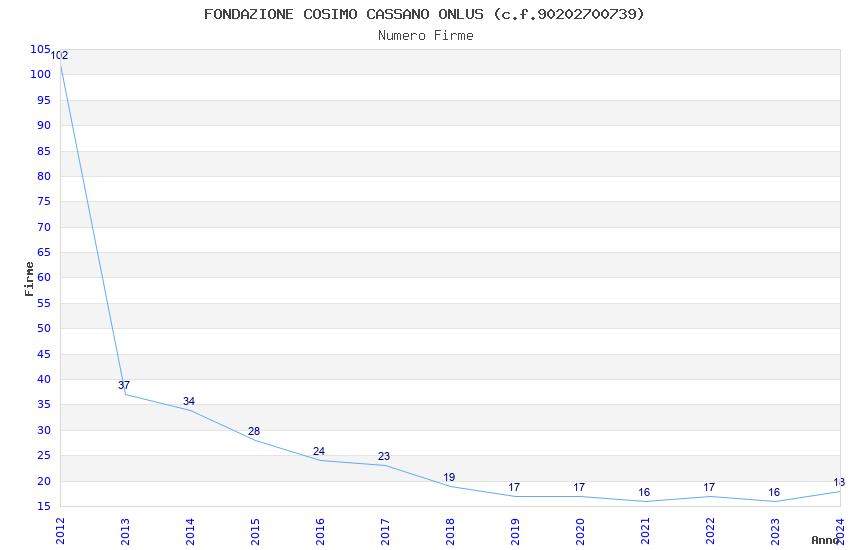Click the y-axis tick value 15
850x550 pixels.
(44, 506)
